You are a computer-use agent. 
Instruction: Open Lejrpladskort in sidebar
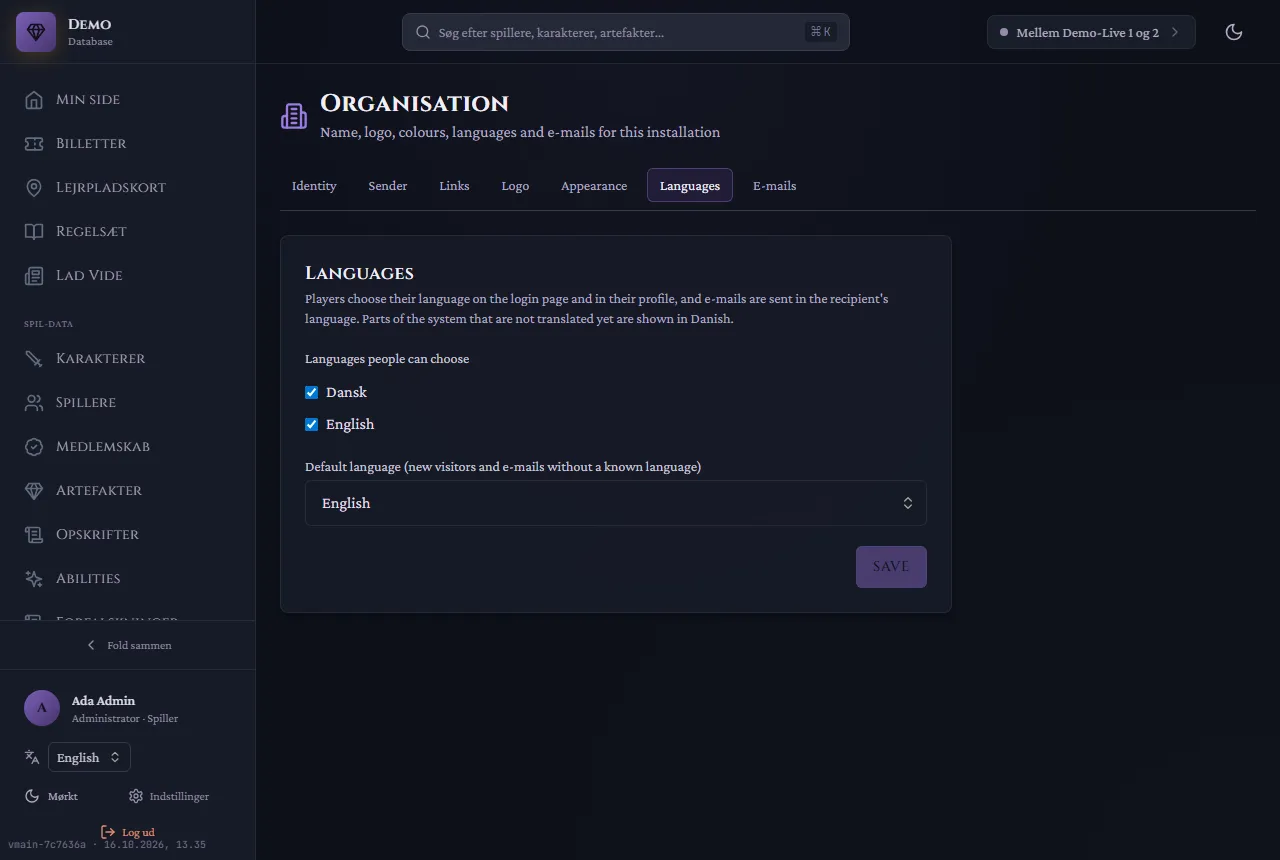coord(128,187)
